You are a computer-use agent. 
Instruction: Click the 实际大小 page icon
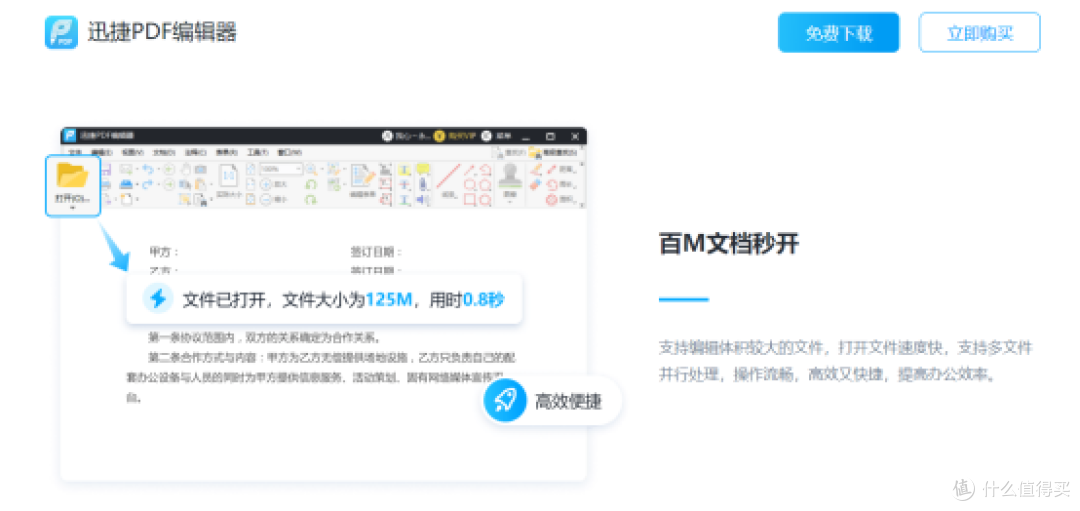[x=229, y=176]
